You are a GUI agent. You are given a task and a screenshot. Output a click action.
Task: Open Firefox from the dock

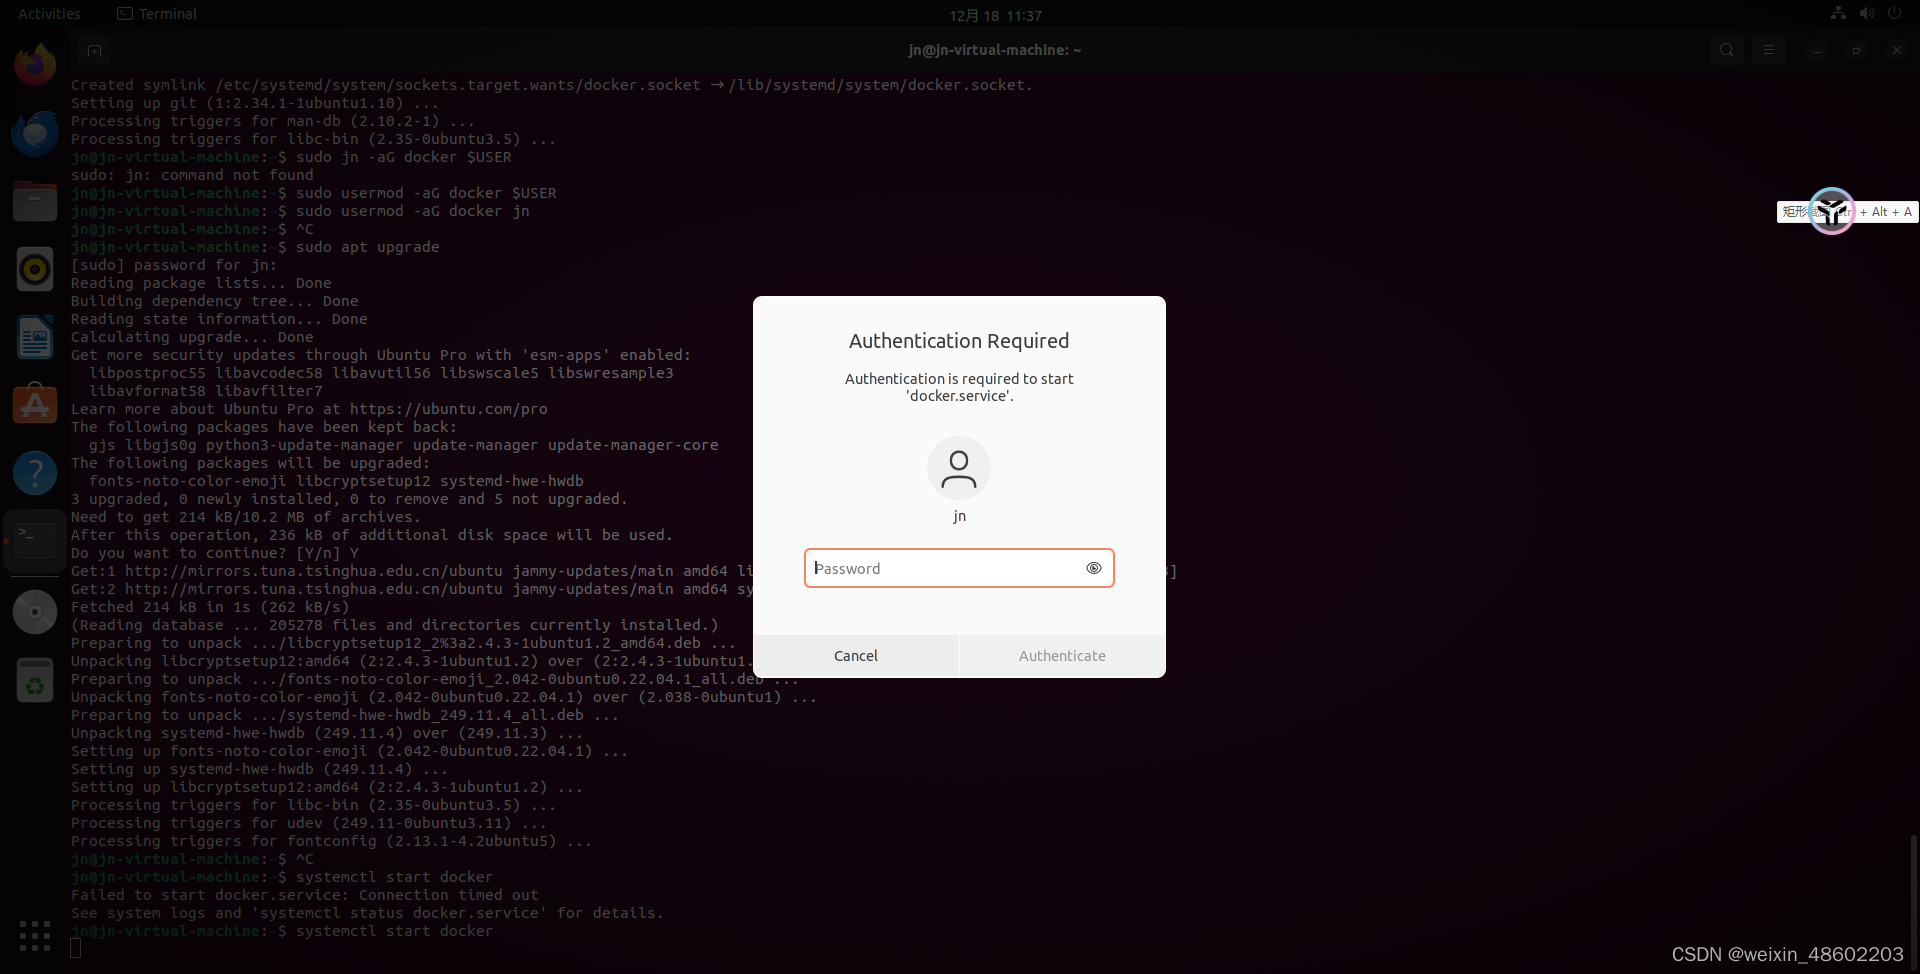(34, 63)
